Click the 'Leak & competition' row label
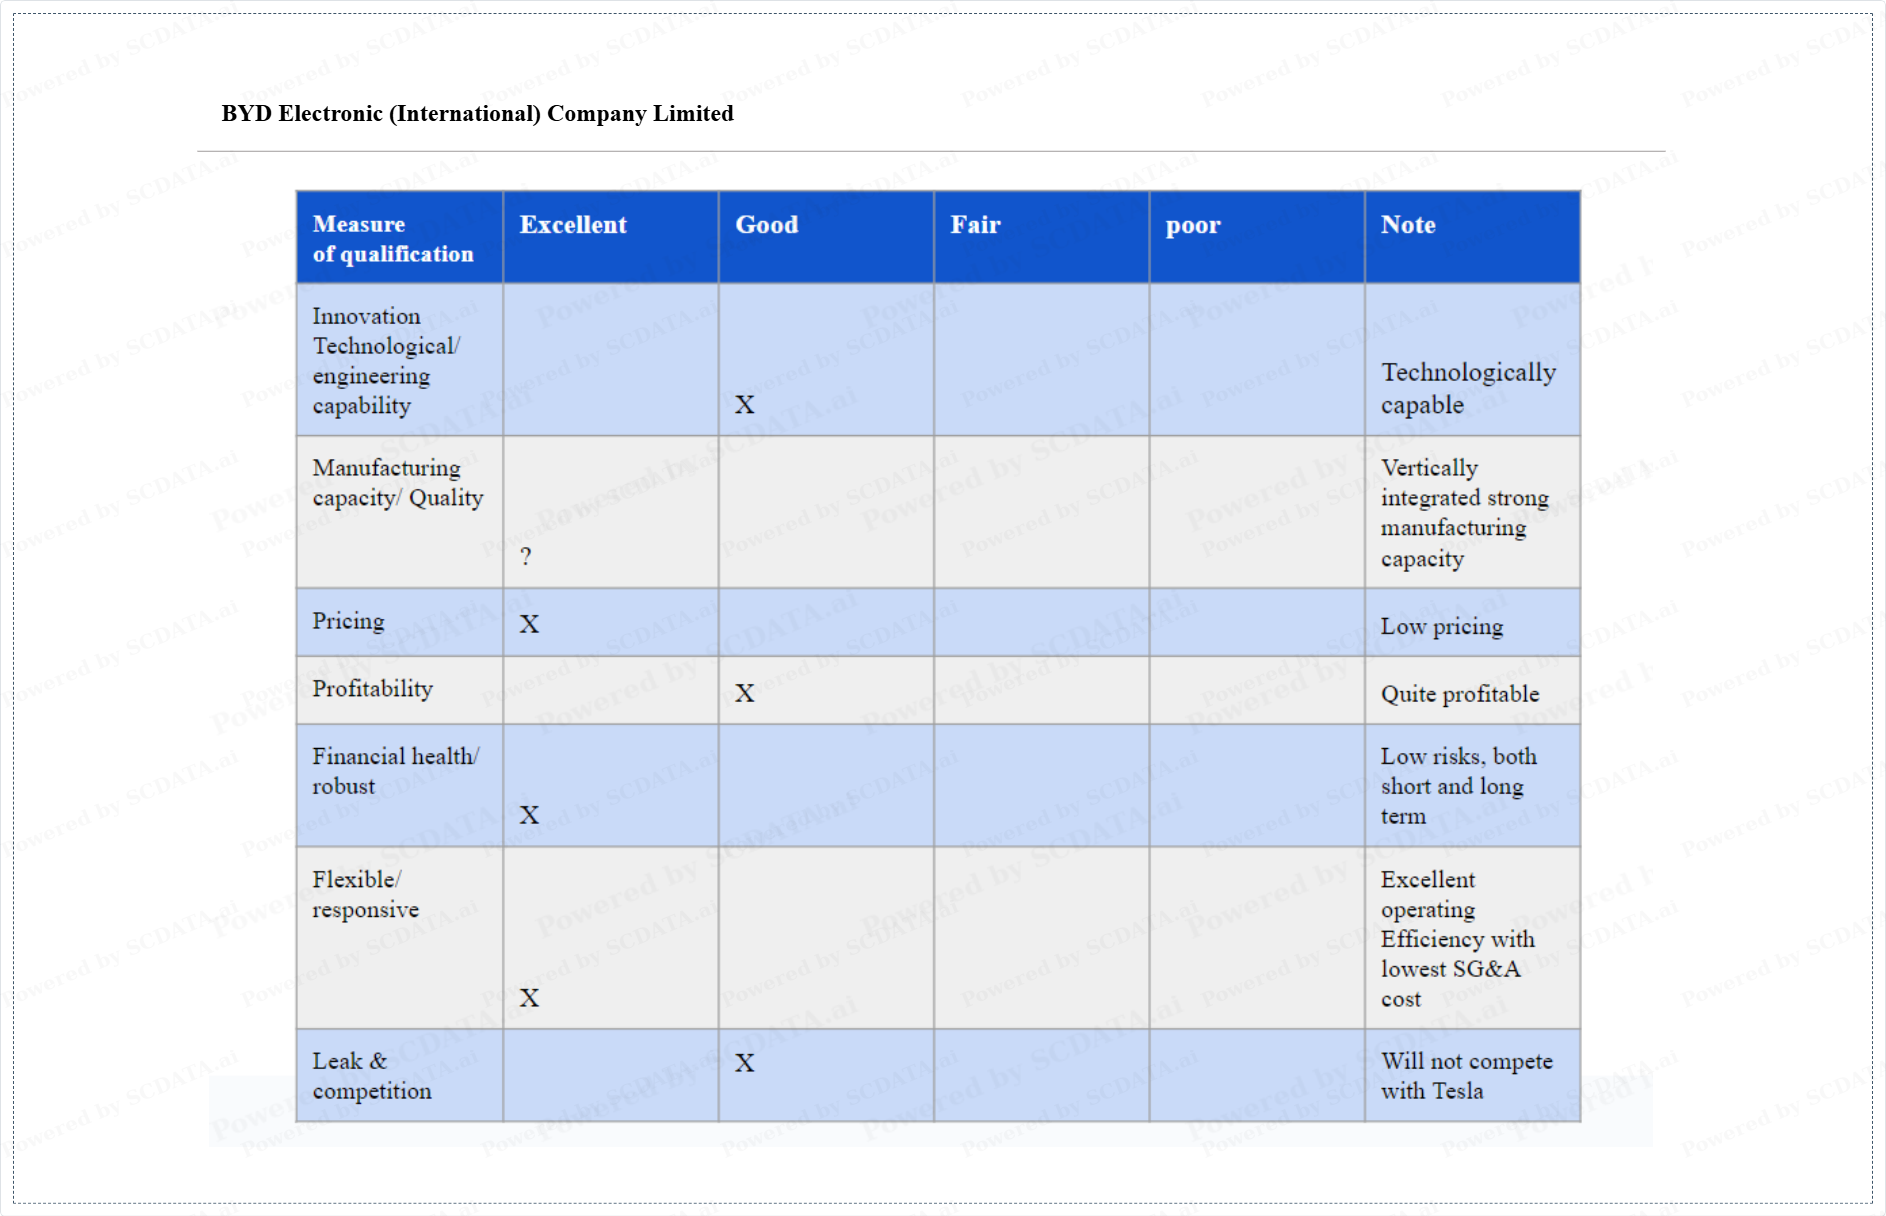This screenshot has height=1216, width=1886. 372,1076
